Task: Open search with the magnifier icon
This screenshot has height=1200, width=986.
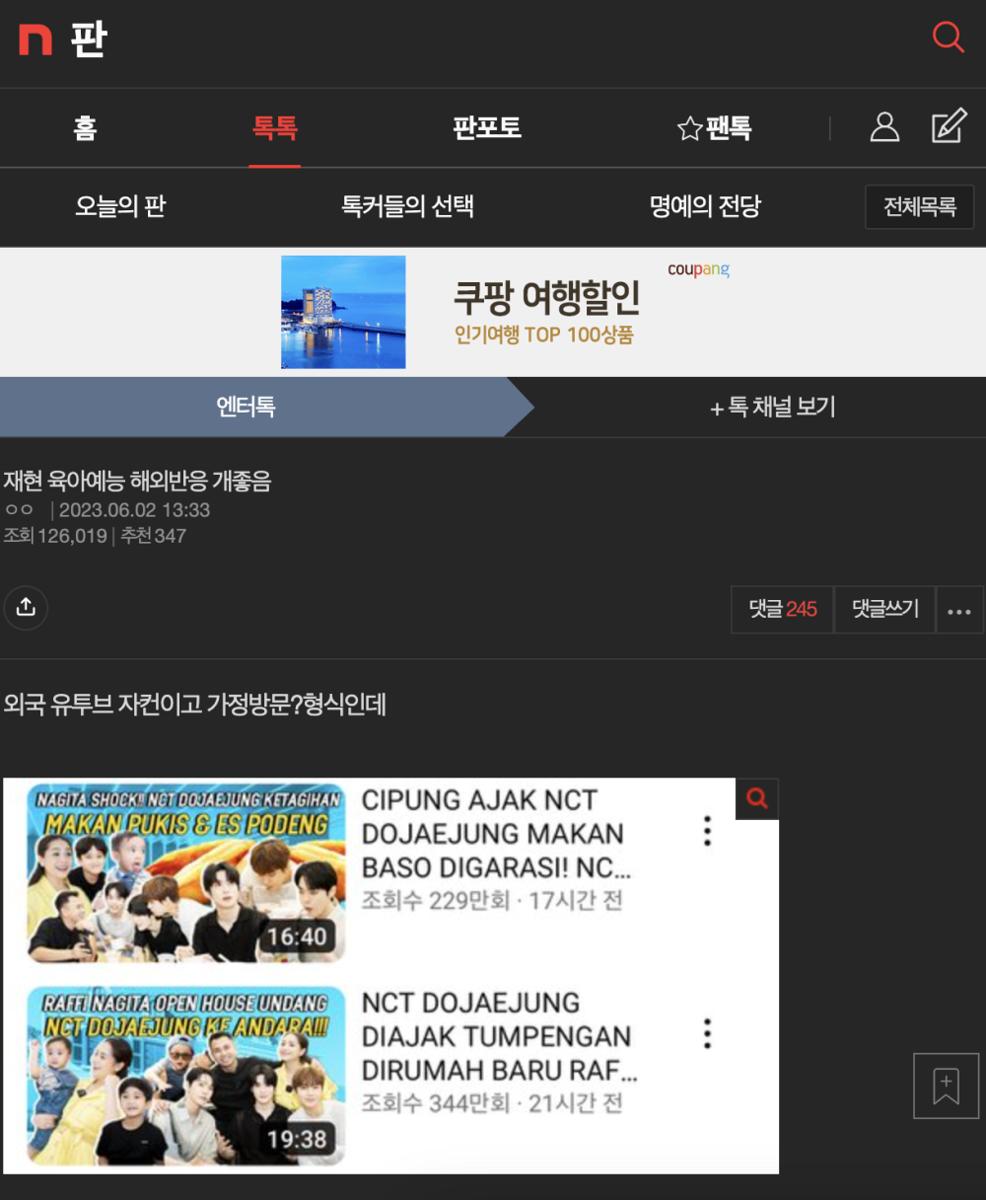Action: pos(947,38)
